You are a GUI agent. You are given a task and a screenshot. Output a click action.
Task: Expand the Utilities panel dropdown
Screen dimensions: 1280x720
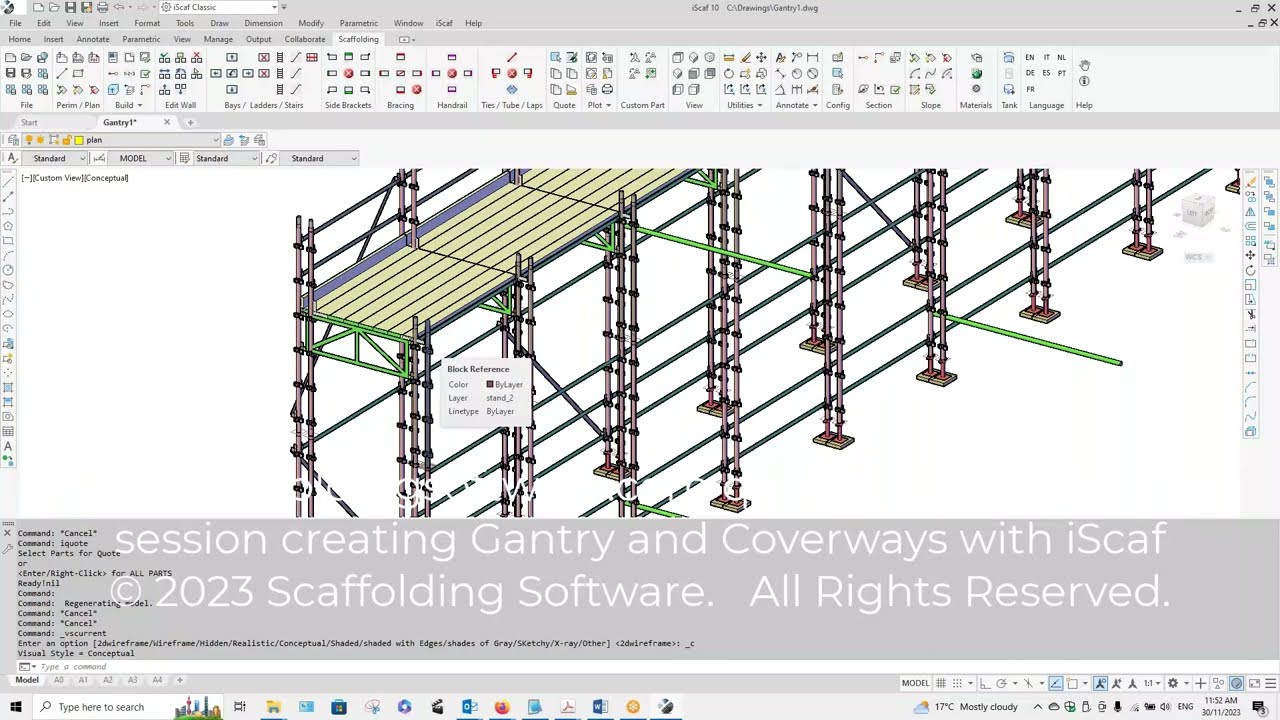[760, 105]
